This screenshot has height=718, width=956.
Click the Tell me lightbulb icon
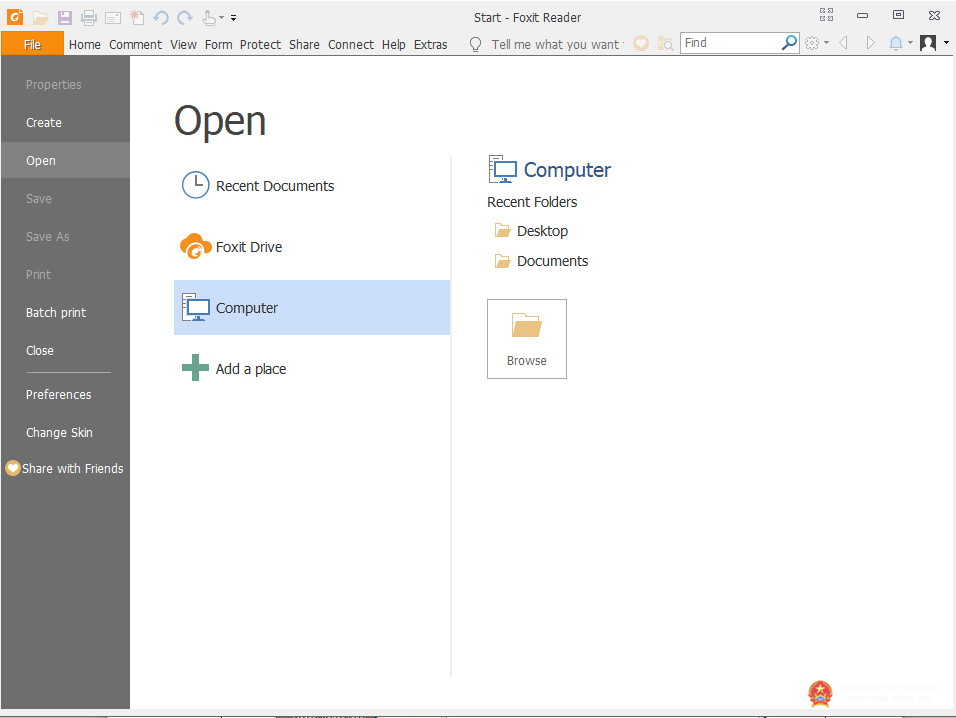coord(476,44)
